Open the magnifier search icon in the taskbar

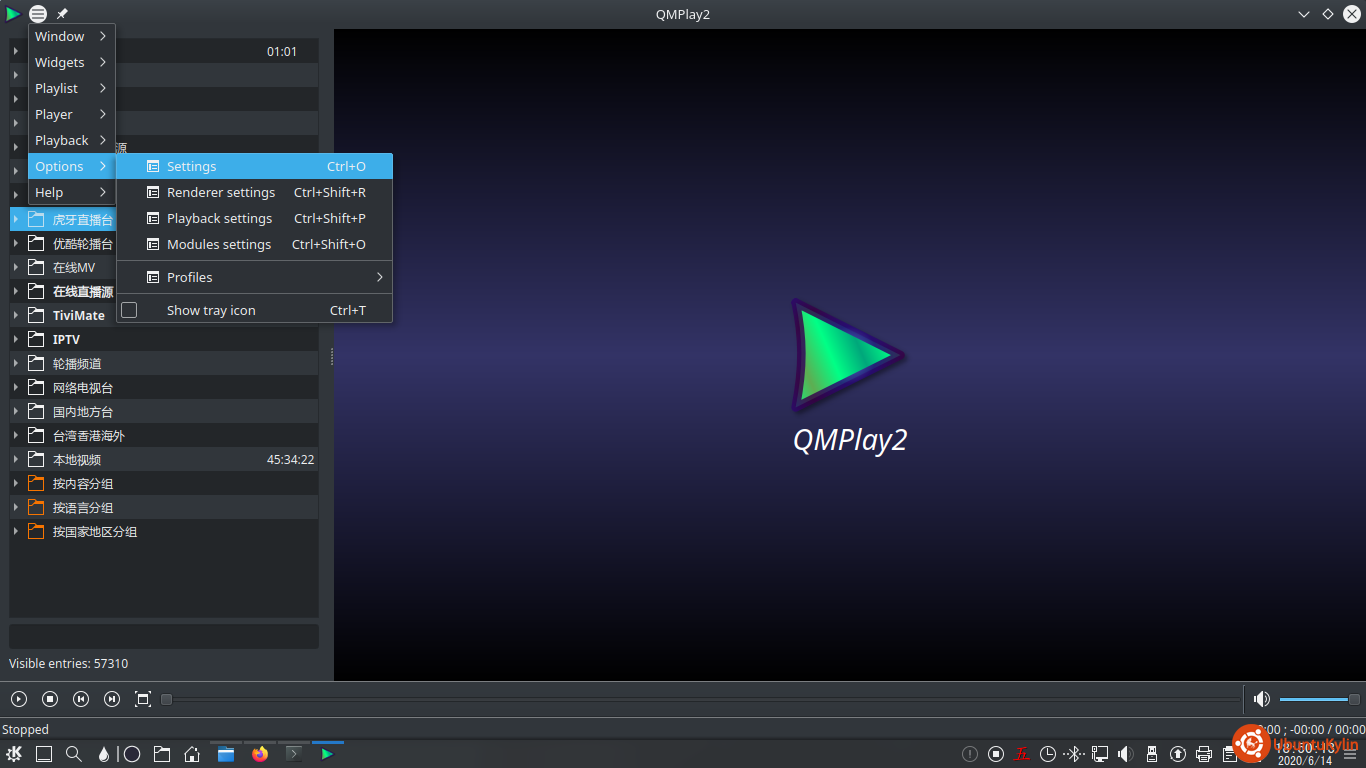[74, 754]
